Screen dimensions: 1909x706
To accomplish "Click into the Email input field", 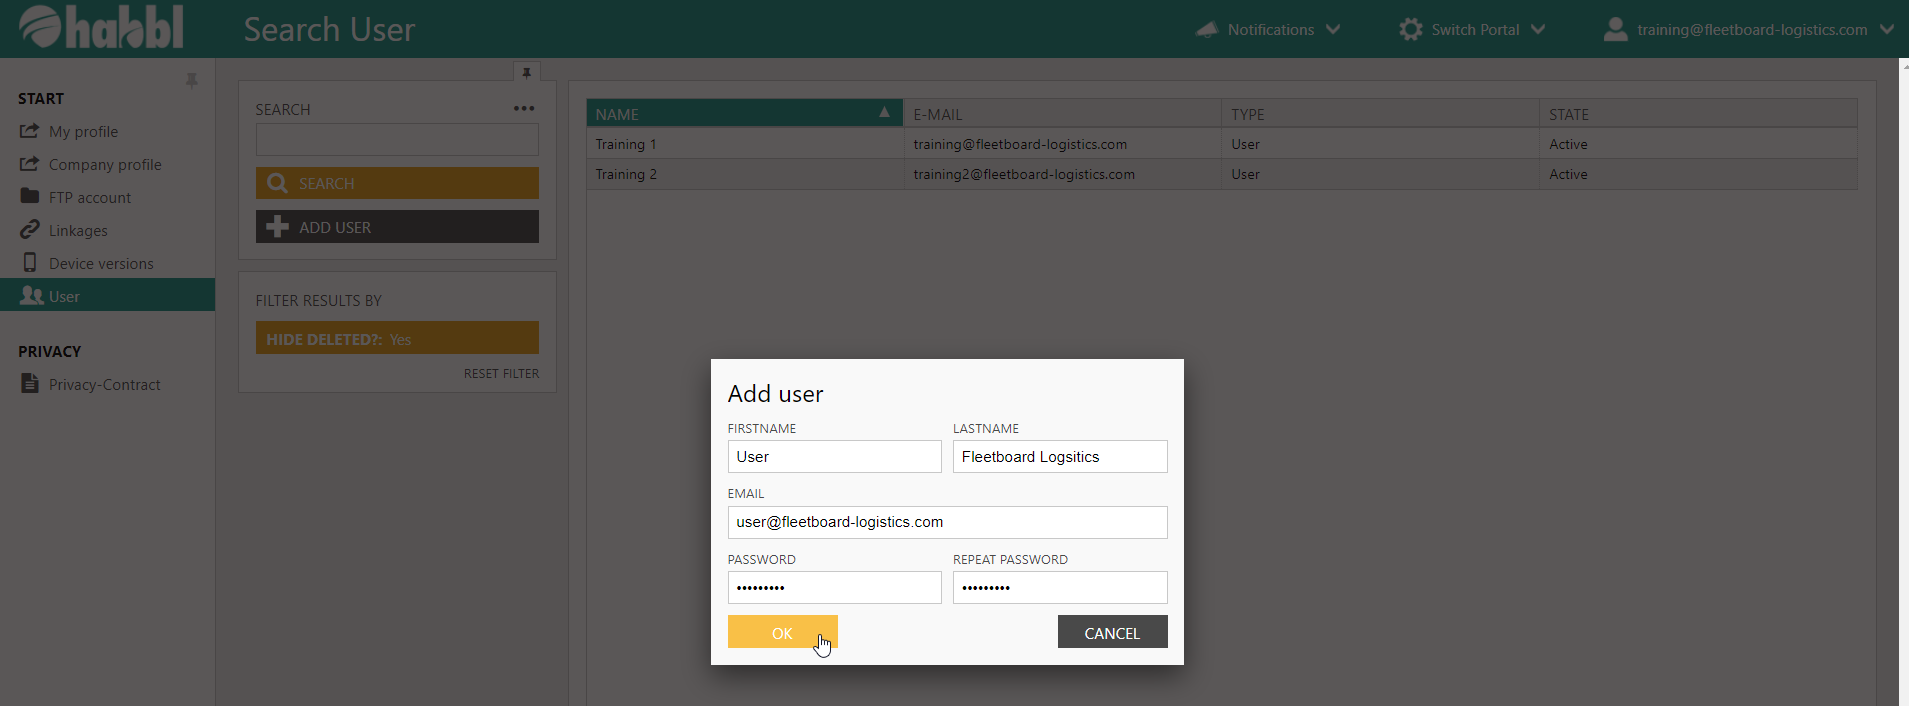I will coord(946,522).
